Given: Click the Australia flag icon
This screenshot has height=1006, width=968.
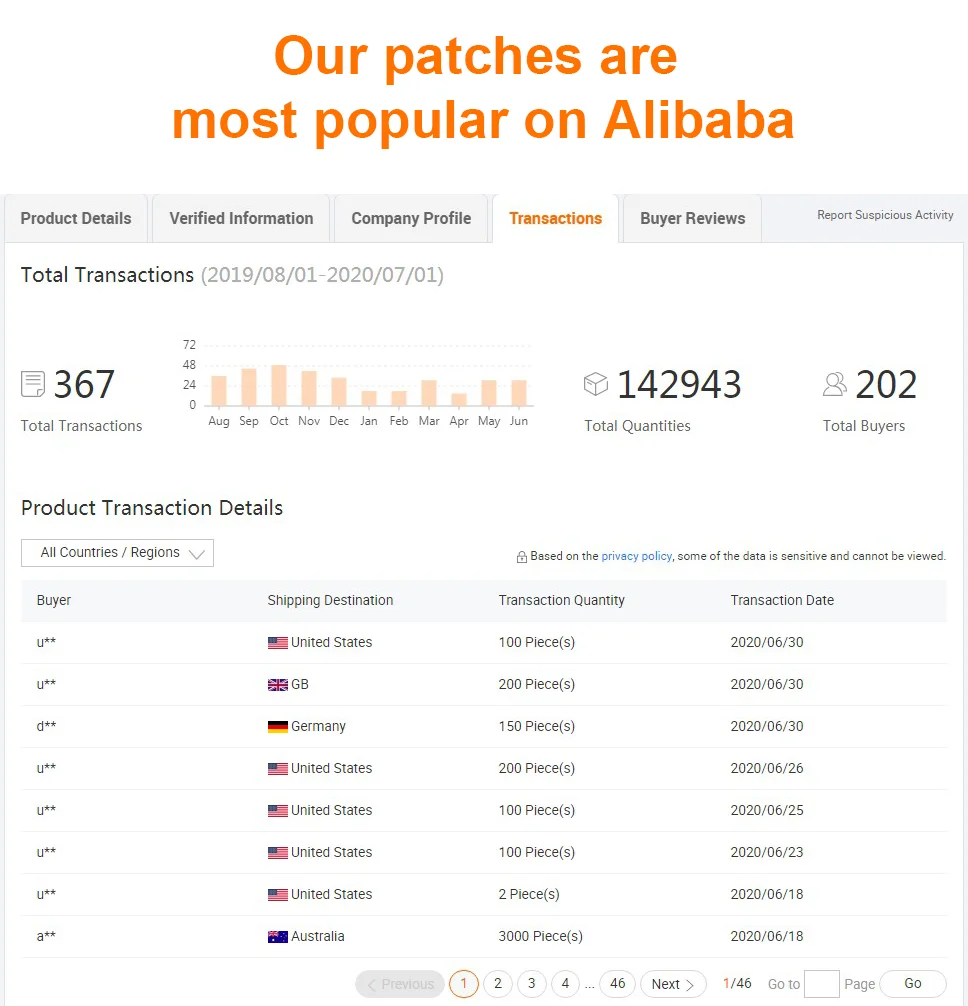Looking at the screenshot, I should pos(278,937).
